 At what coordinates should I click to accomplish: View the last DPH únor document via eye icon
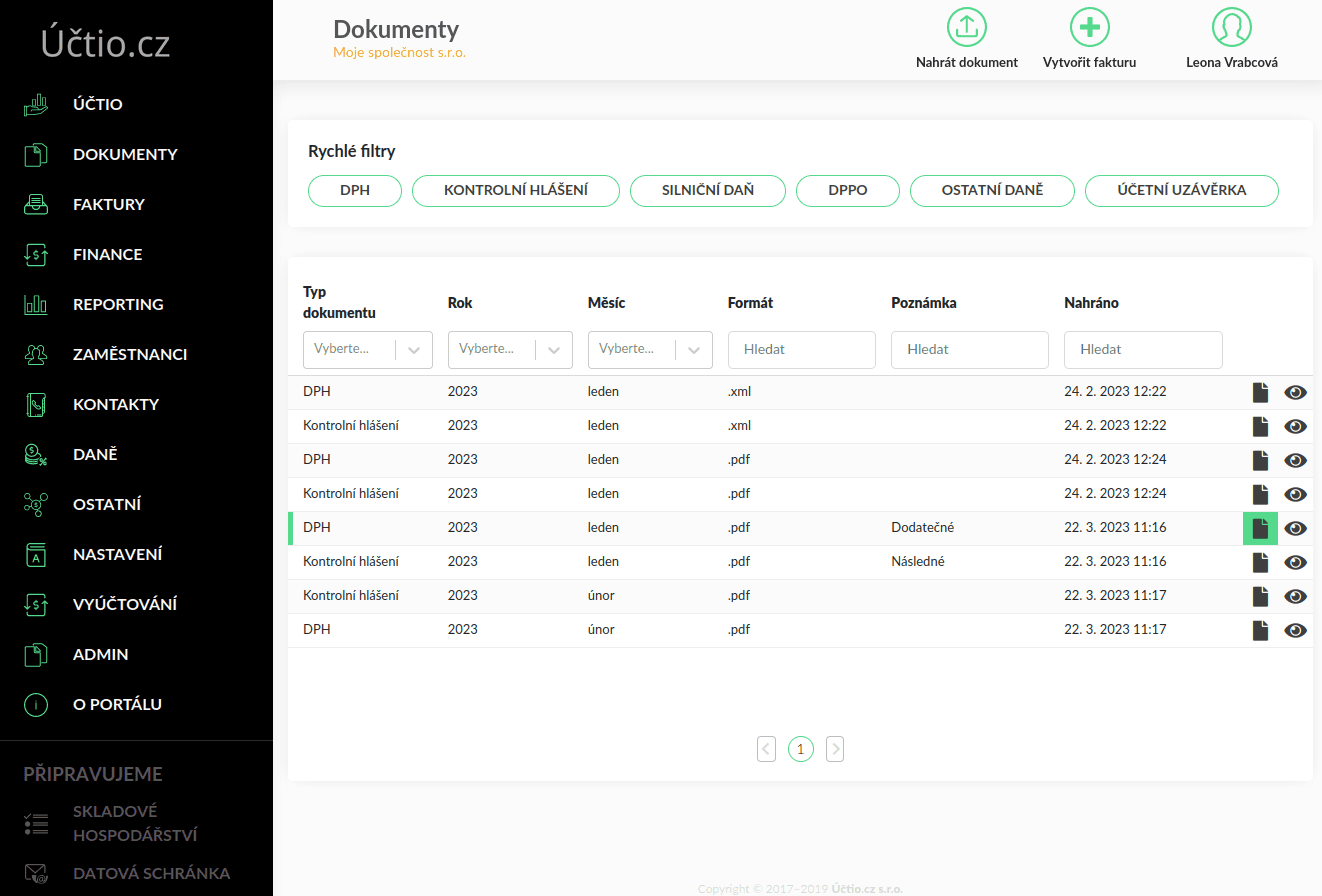pos(1295,631)
